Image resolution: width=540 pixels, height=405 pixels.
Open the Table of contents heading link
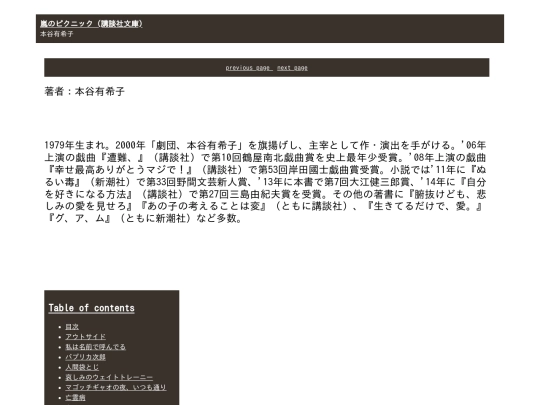tap(91, 308)
